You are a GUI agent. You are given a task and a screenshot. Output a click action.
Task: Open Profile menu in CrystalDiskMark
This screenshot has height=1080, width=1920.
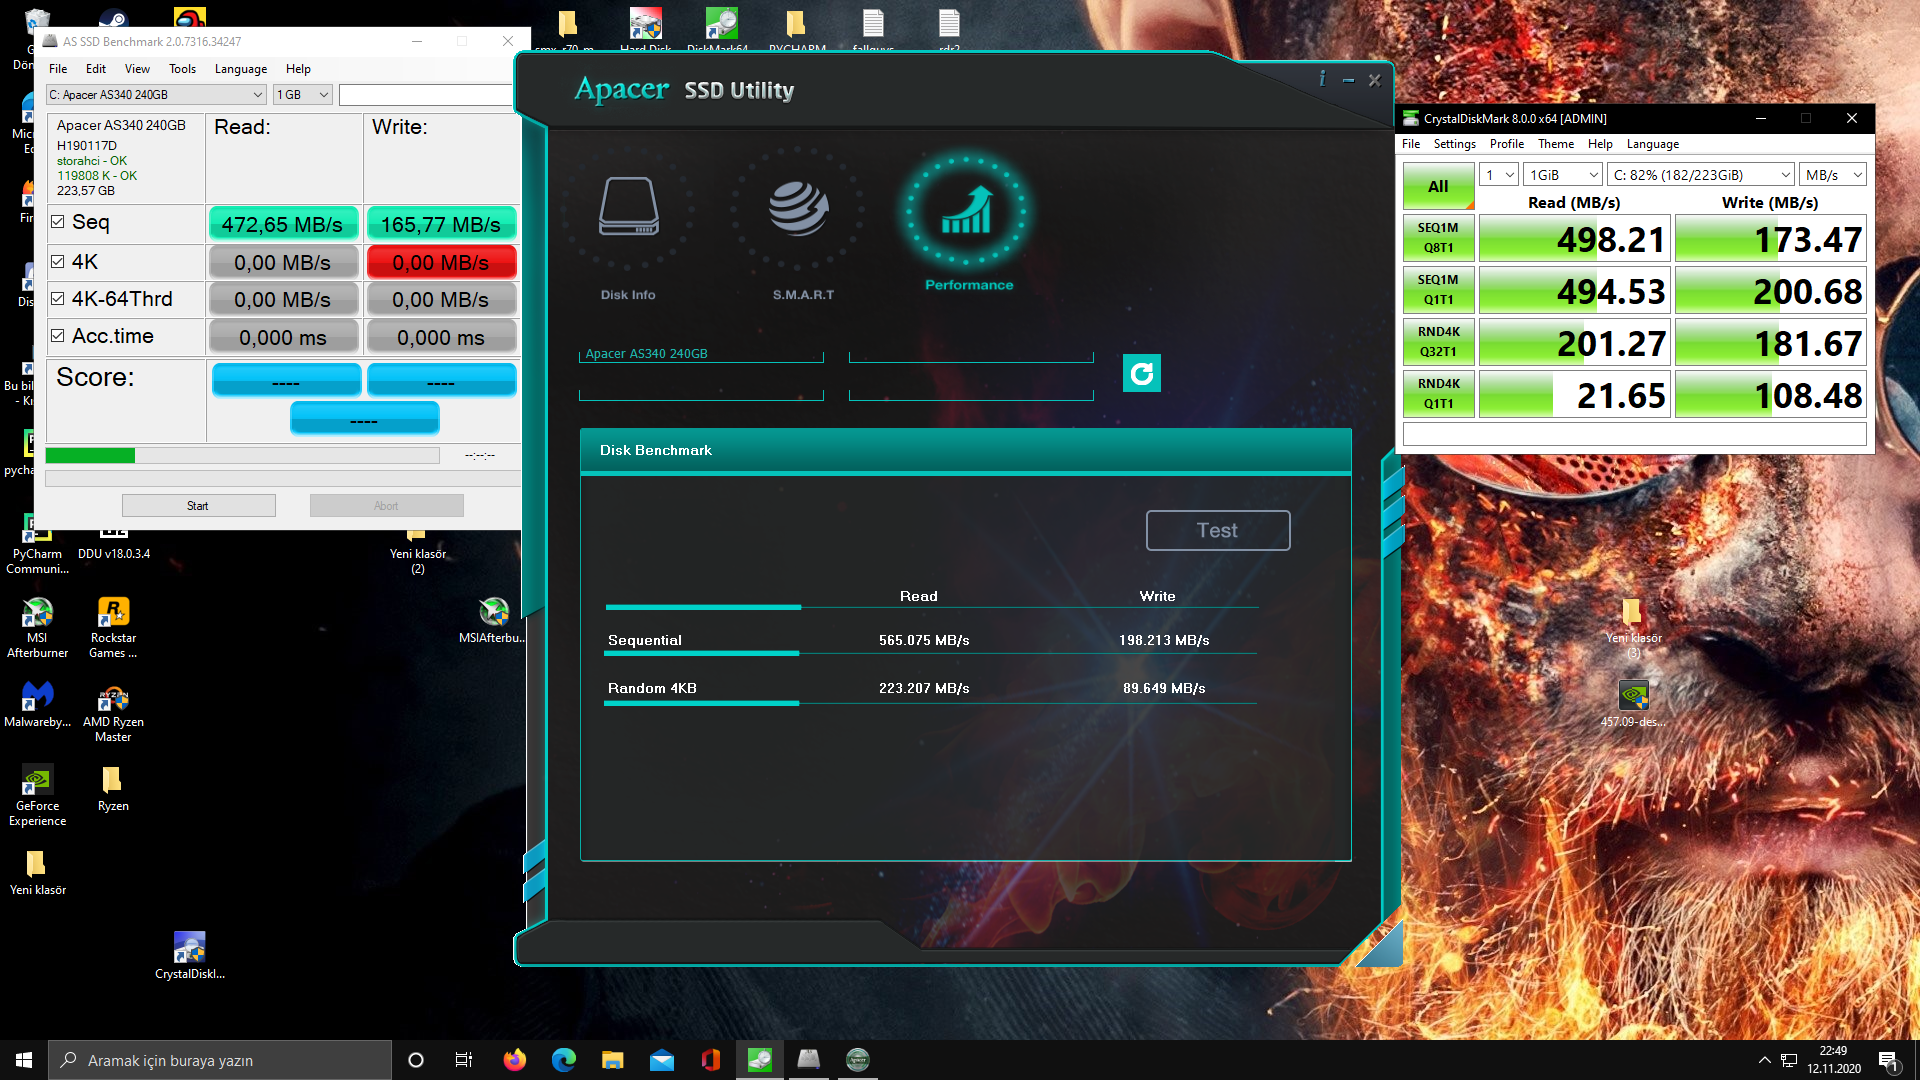(x=1506, y=144)
